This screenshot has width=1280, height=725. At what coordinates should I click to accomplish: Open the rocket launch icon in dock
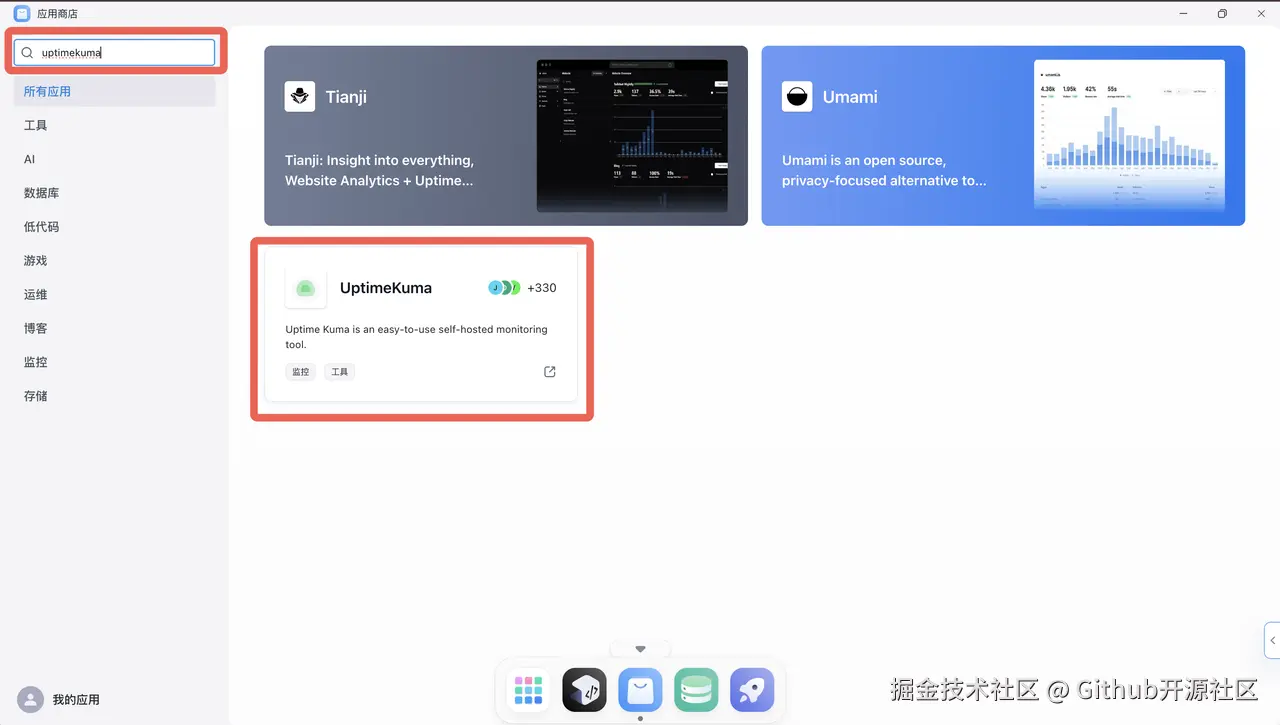(x=752, y=690)
